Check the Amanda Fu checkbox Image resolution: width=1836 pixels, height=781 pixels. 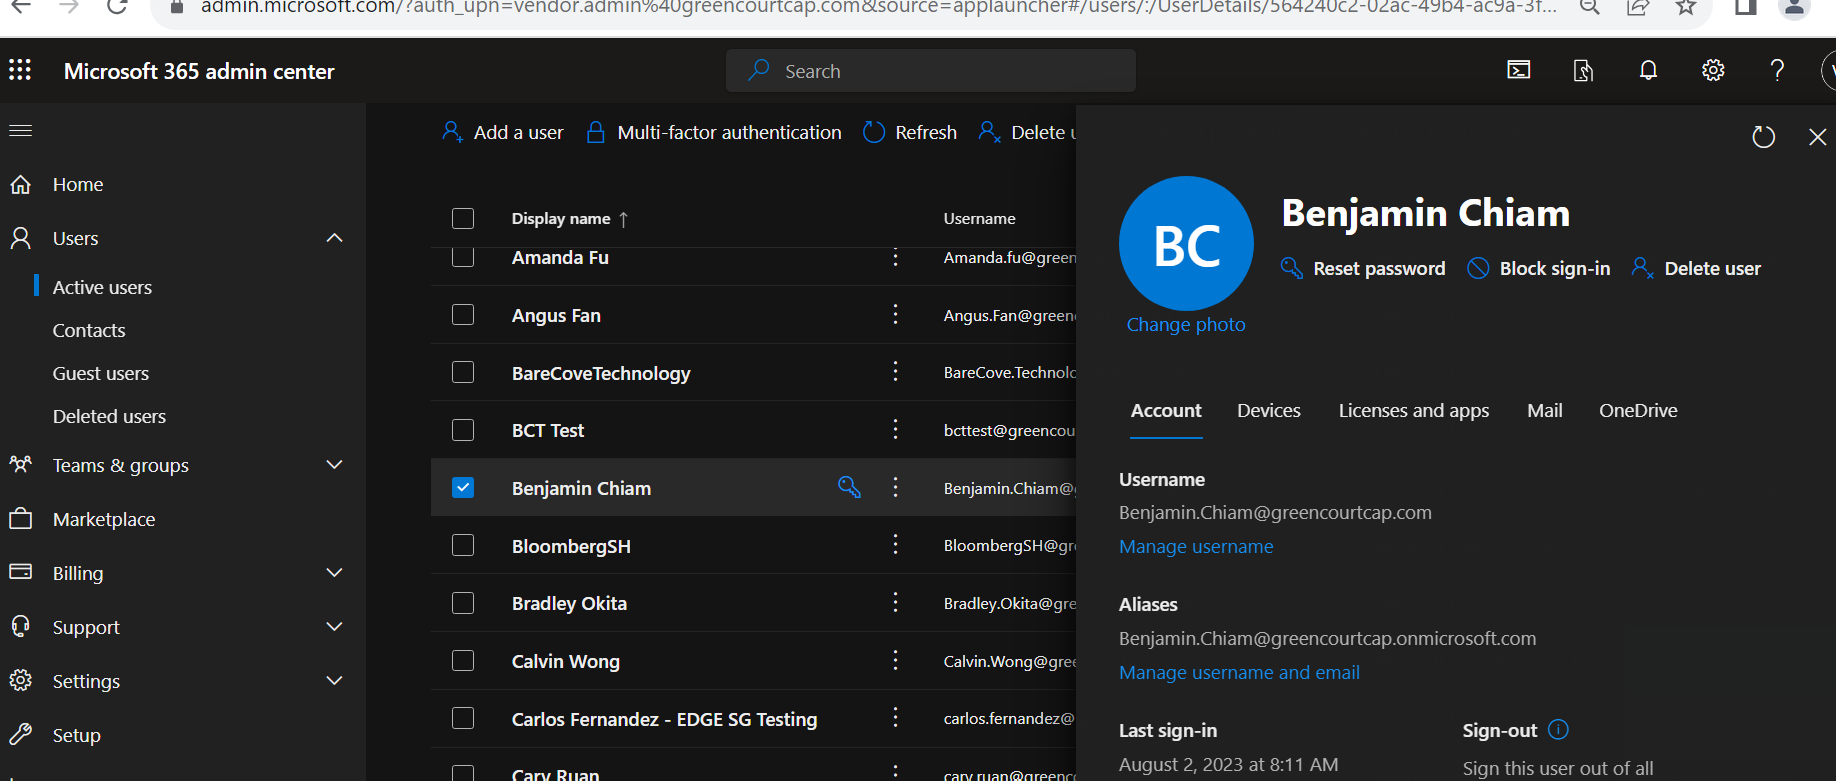(x=463, y=257)
